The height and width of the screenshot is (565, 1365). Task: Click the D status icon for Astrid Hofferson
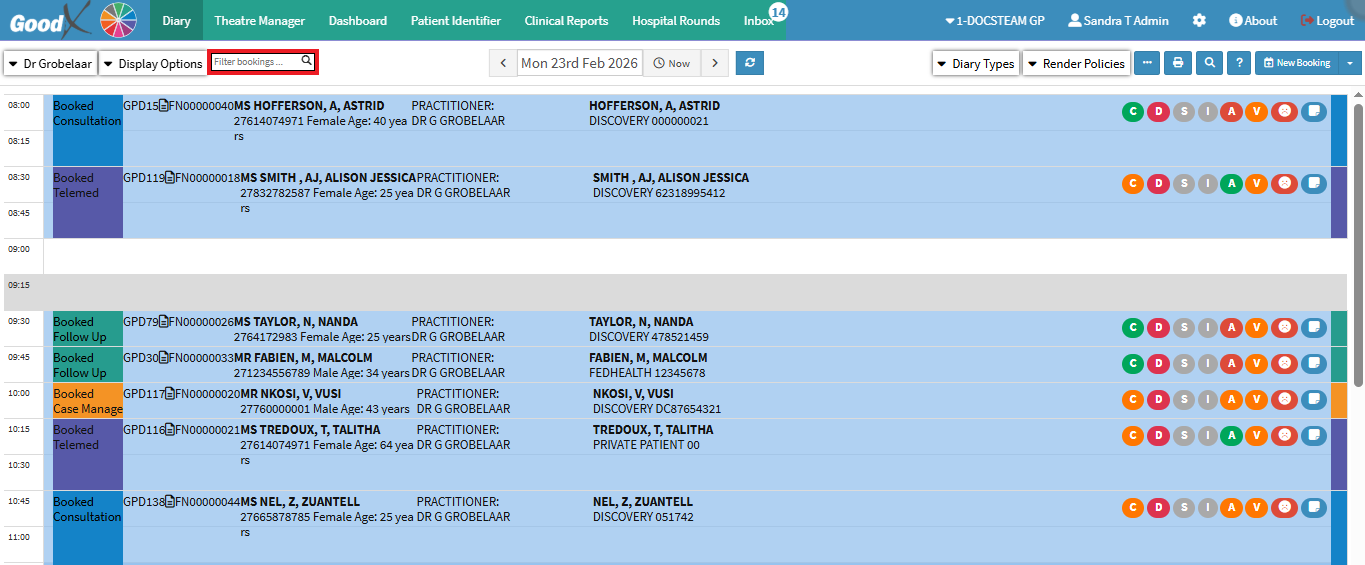tap(1158, 111)
